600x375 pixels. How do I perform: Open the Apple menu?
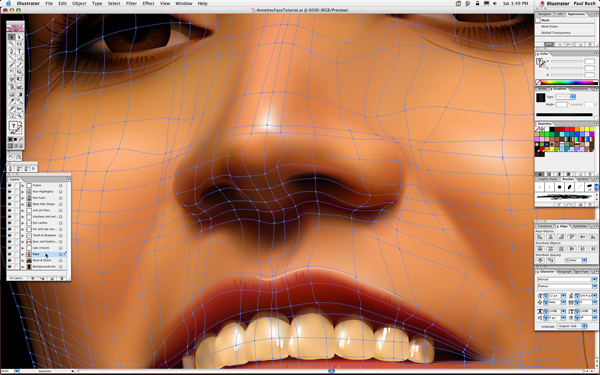click(x=8, y=3)
